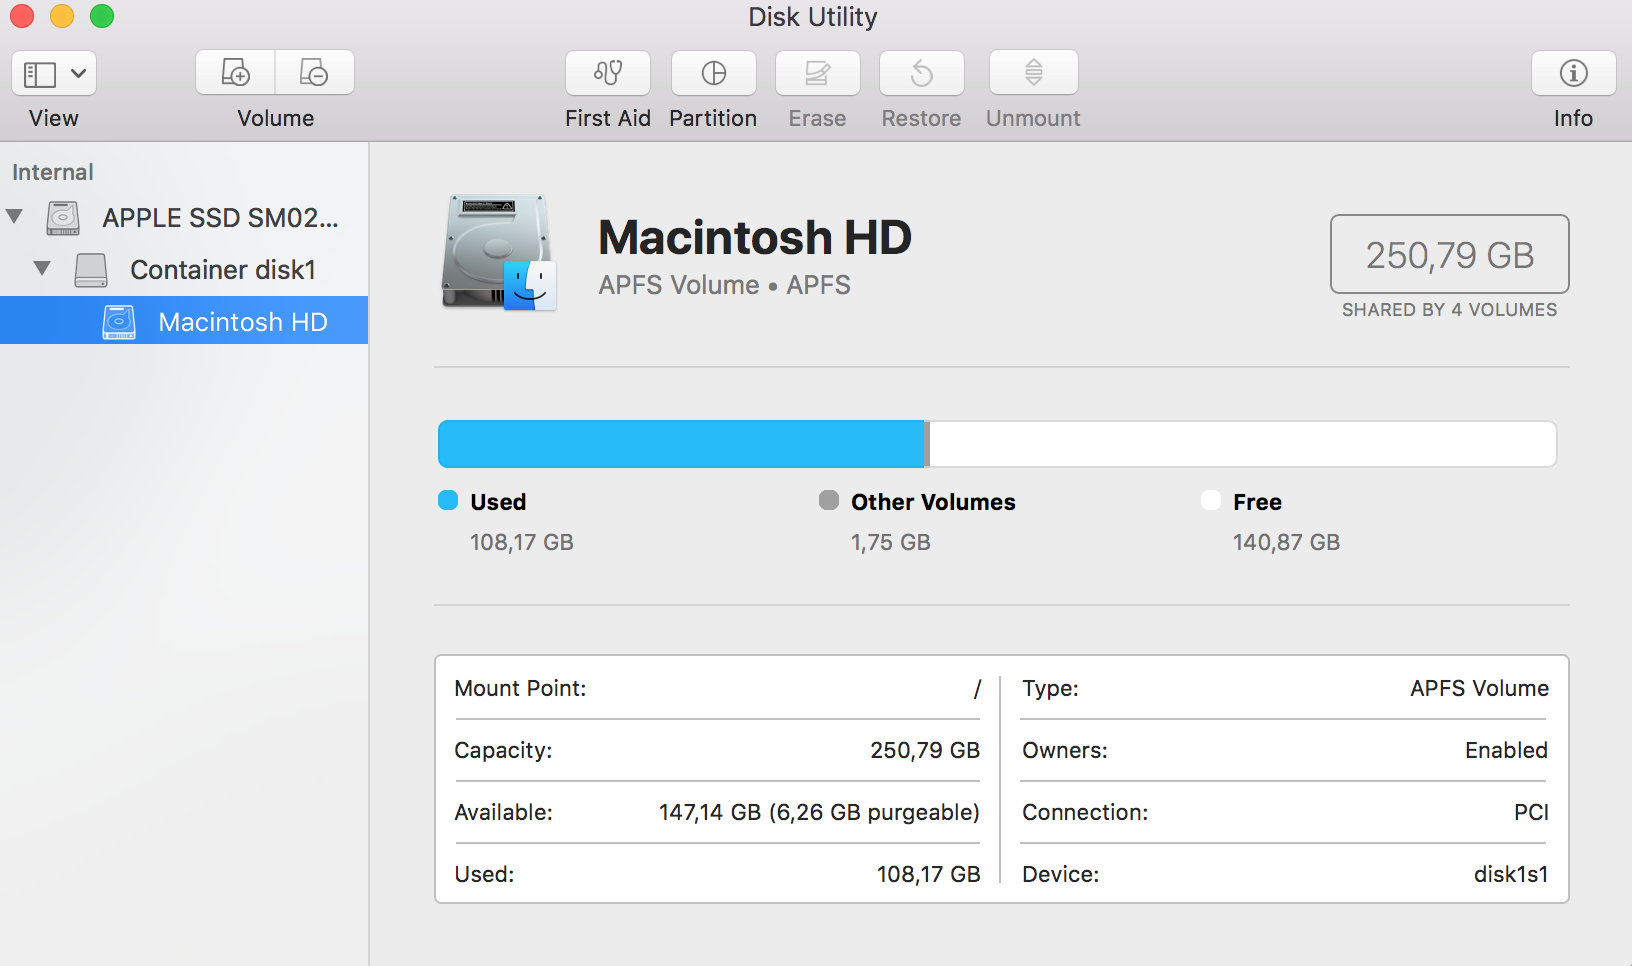1632x966 pixels.
Task: Click the blue used-space portion of bar
Action: click(x=681, y=444)
